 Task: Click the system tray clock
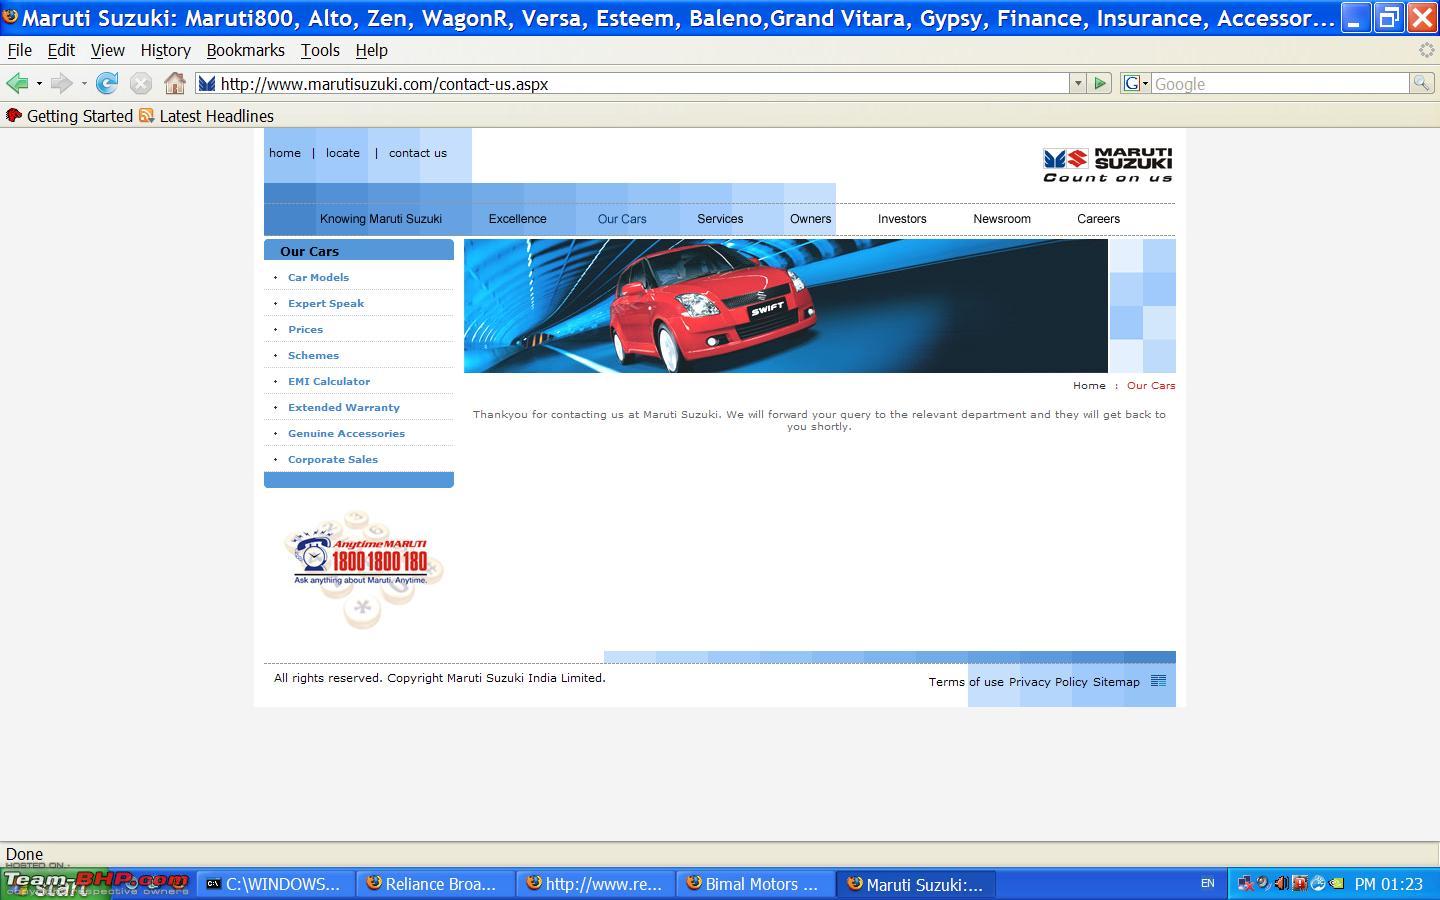pyautogui.click(x=1389, y=884)
